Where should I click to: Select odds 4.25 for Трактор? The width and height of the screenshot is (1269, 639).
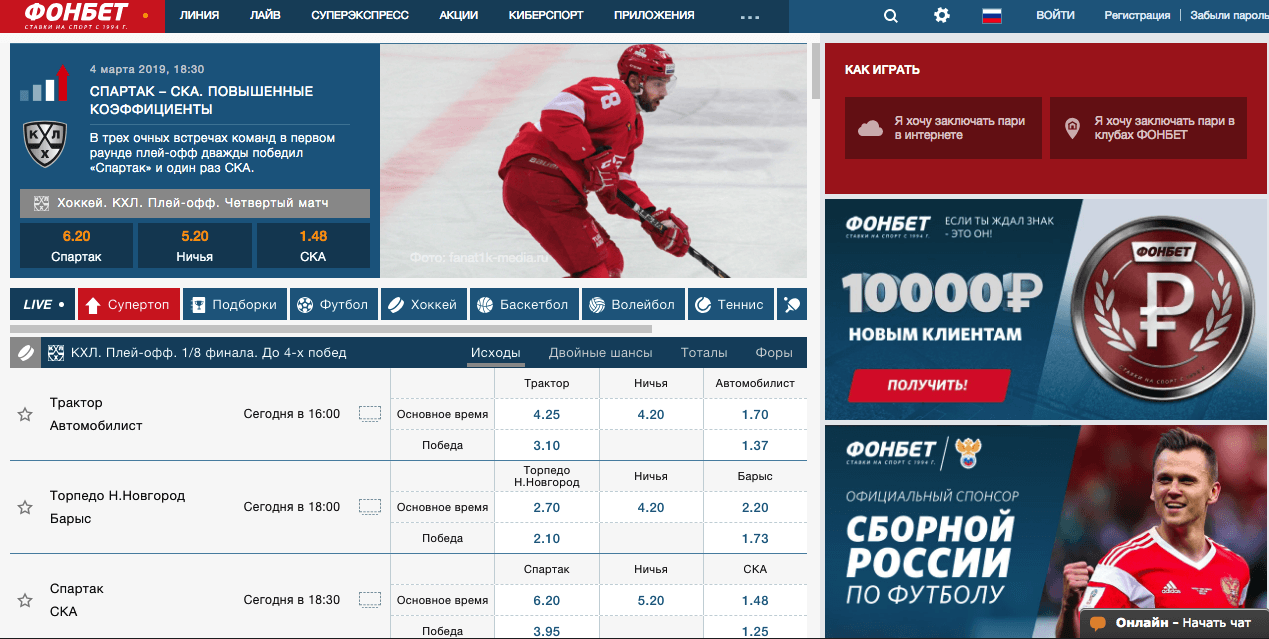coord(547,414)
